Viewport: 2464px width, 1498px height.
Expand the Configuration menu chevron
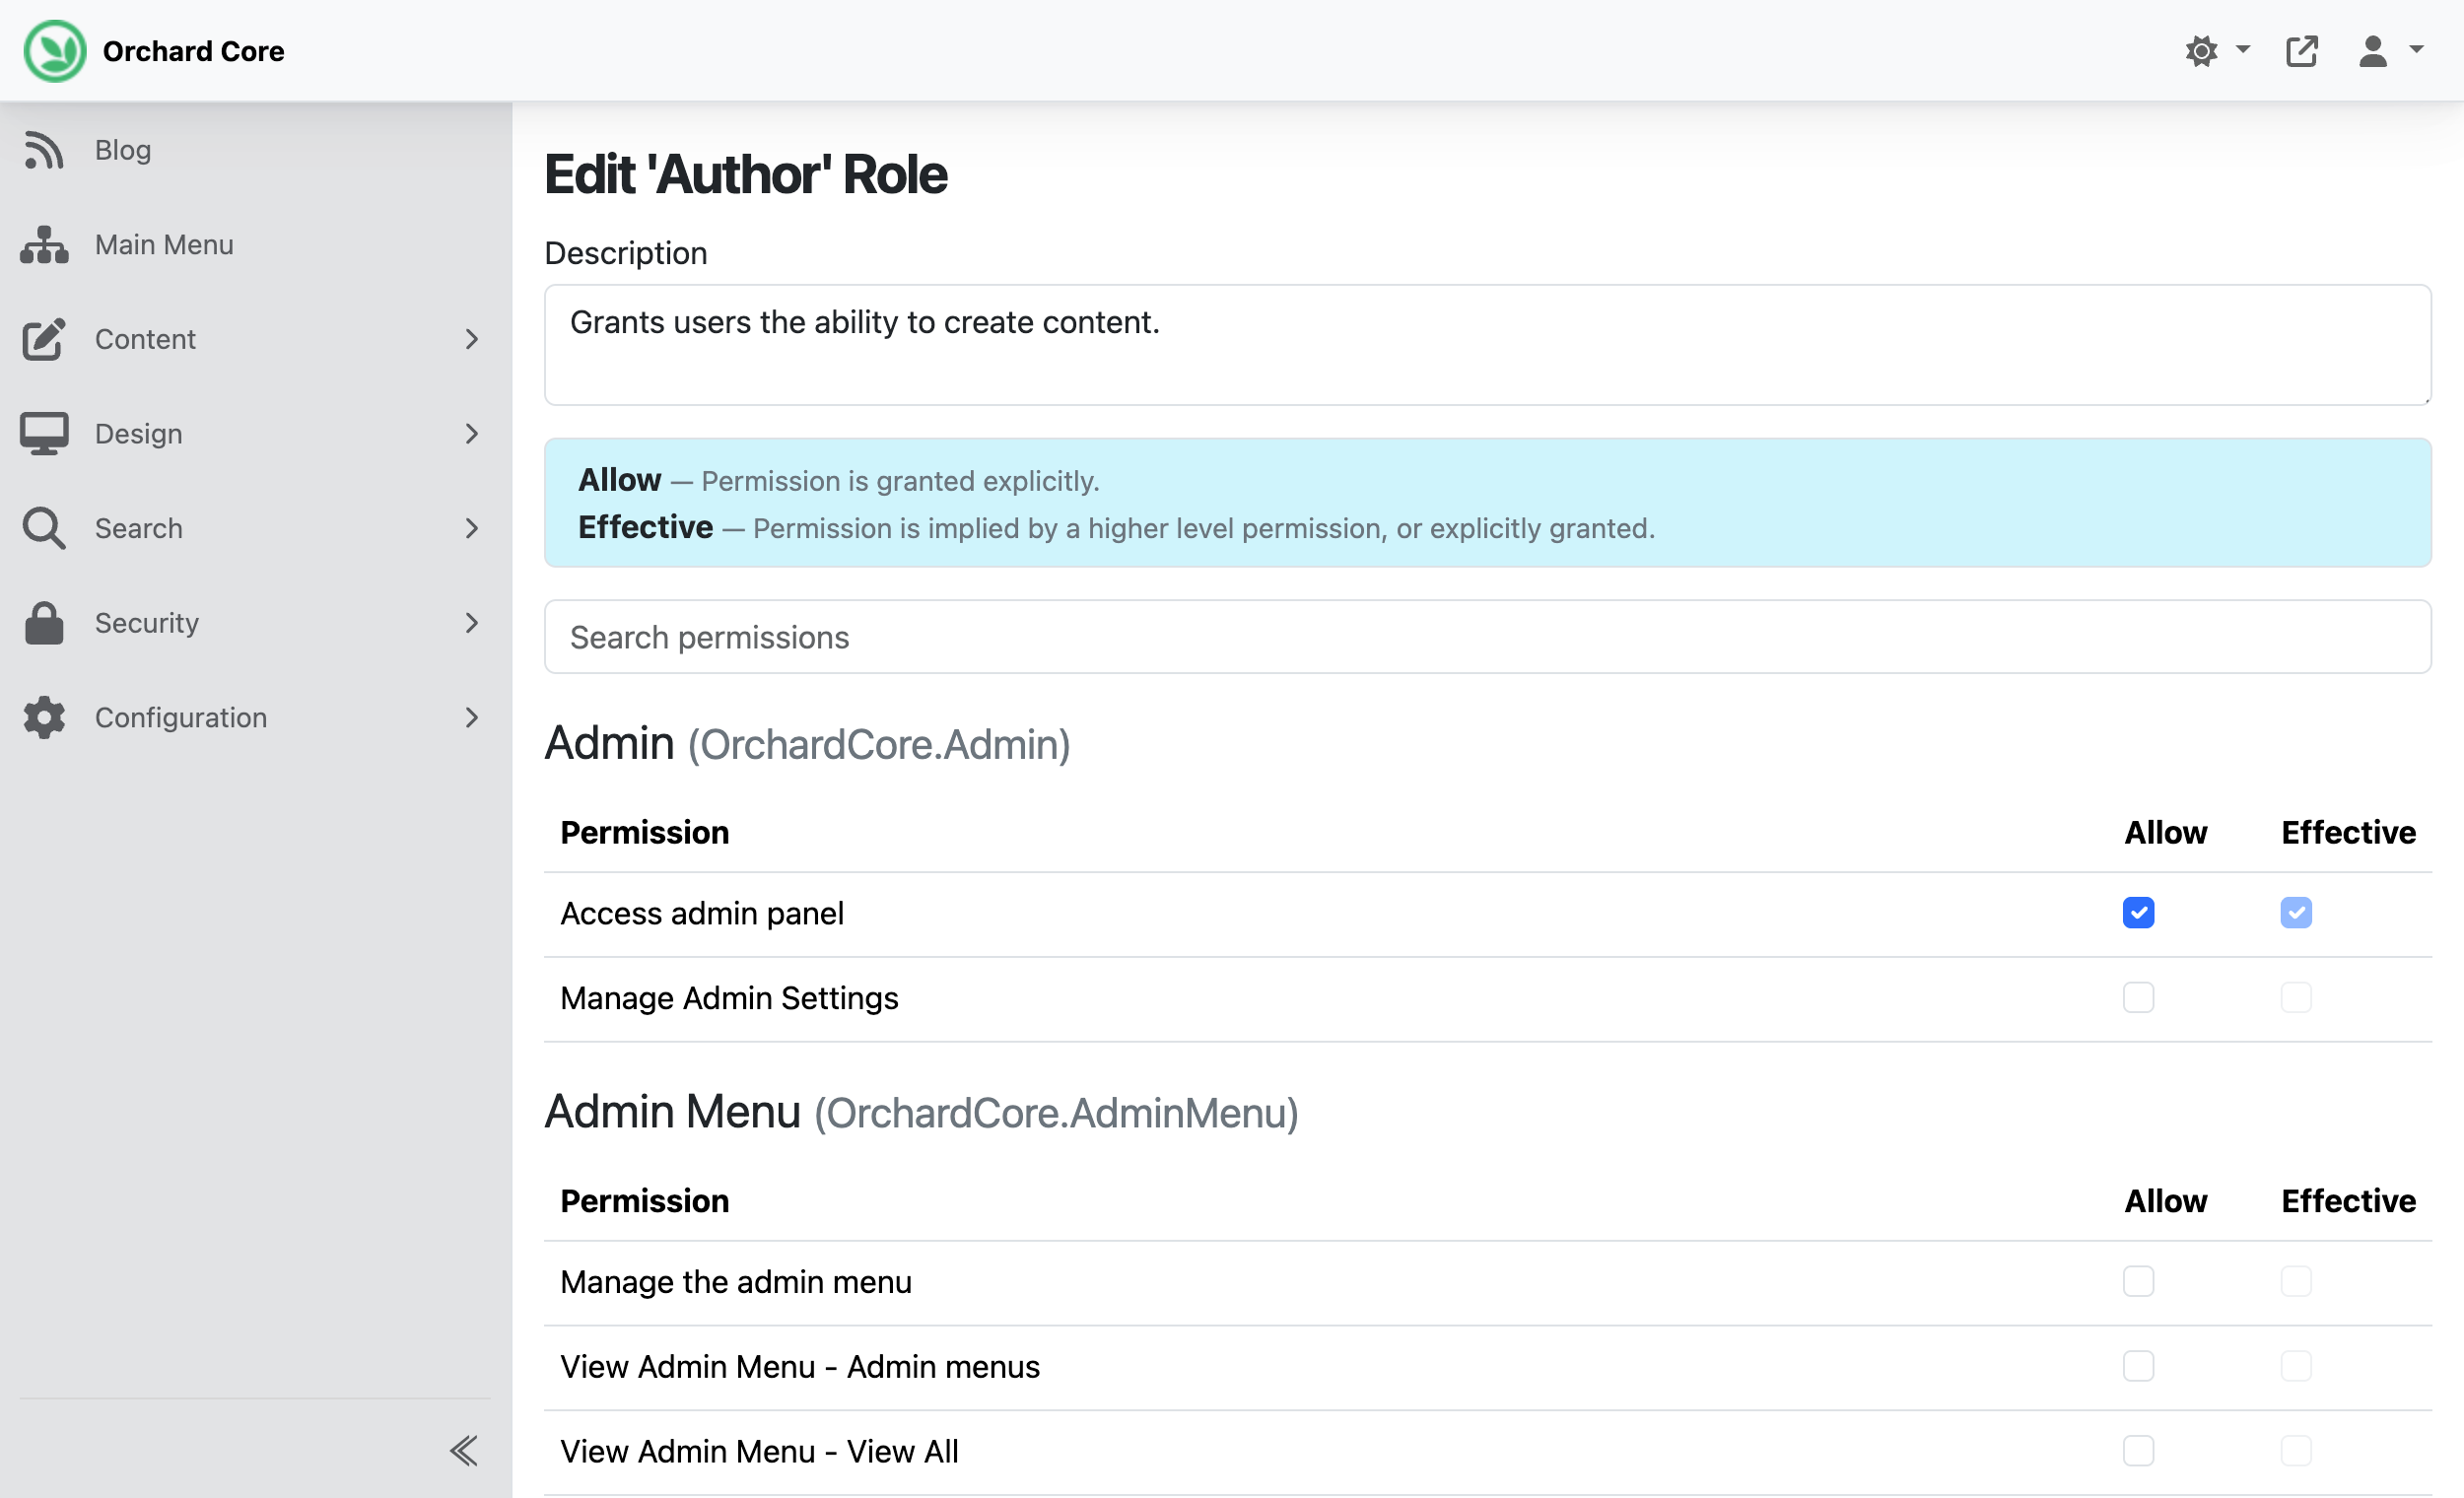(472, 717)
